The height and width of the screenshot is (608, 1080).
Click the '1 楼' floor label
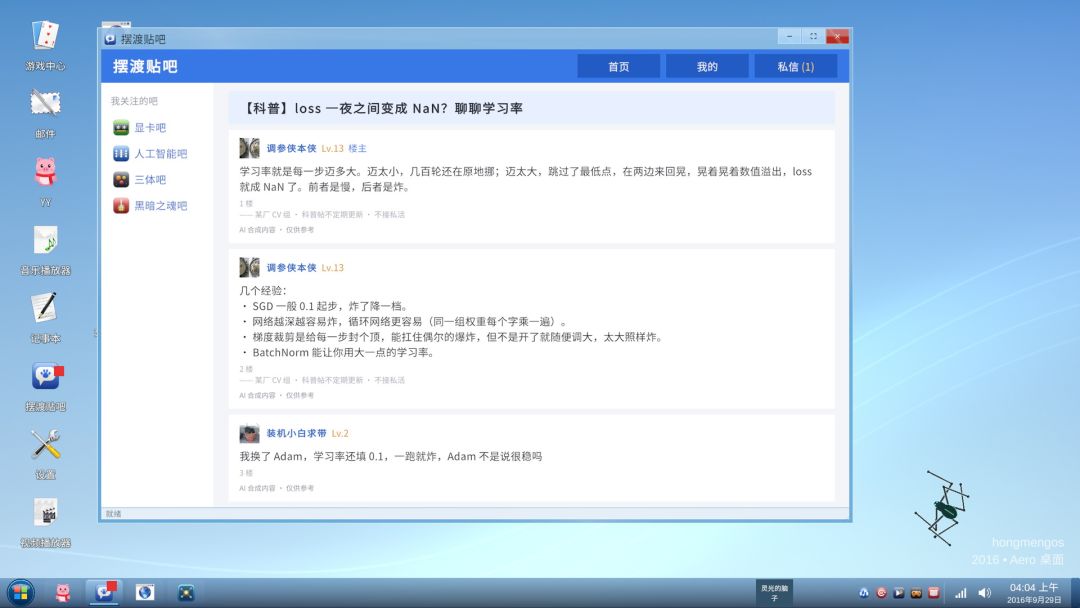tap(246, 204)
